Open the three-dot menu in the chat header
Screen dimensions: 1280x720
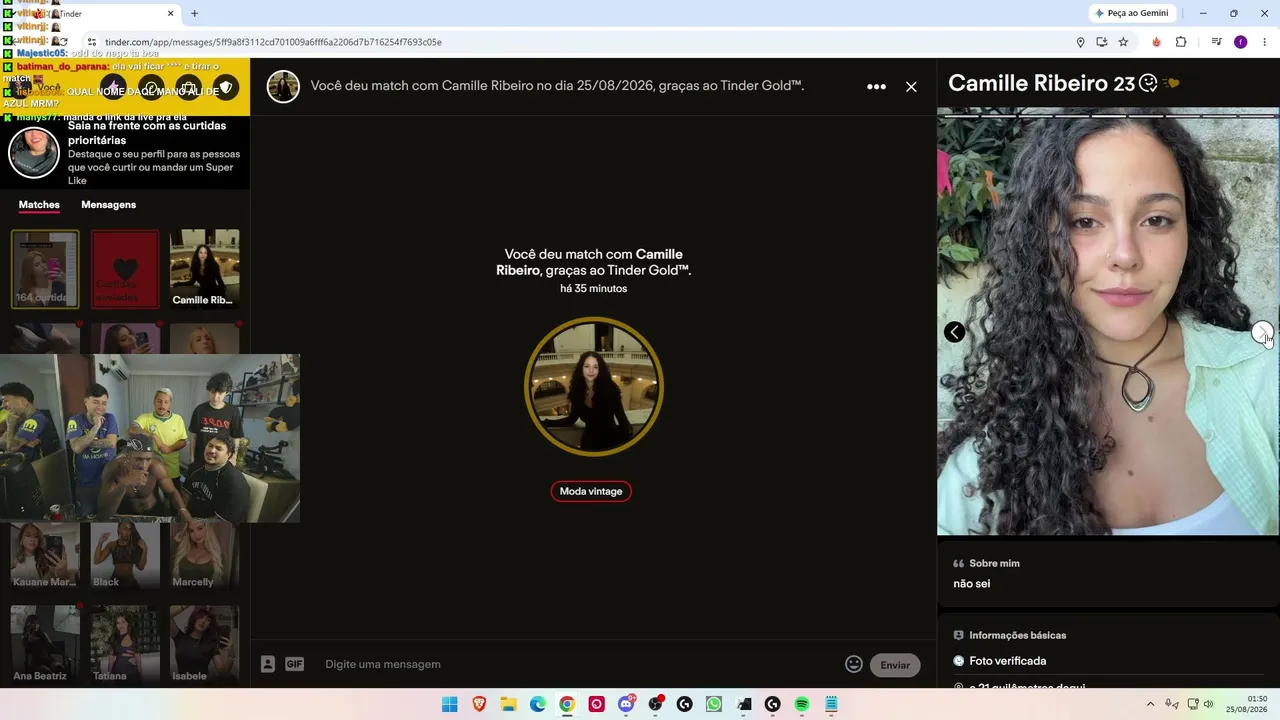tap(876, 87)
